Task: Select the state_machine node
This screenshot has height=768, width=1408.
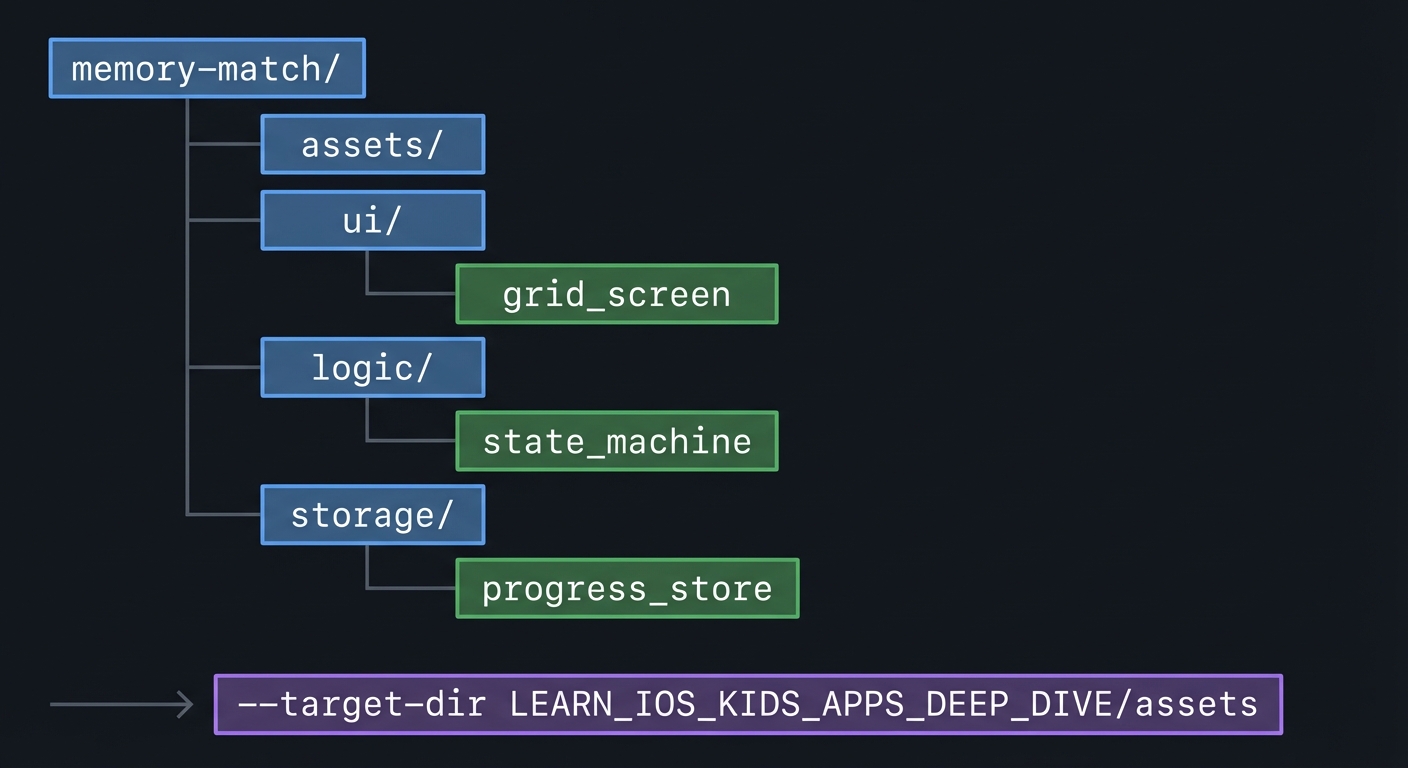Action: pos(616,441)
